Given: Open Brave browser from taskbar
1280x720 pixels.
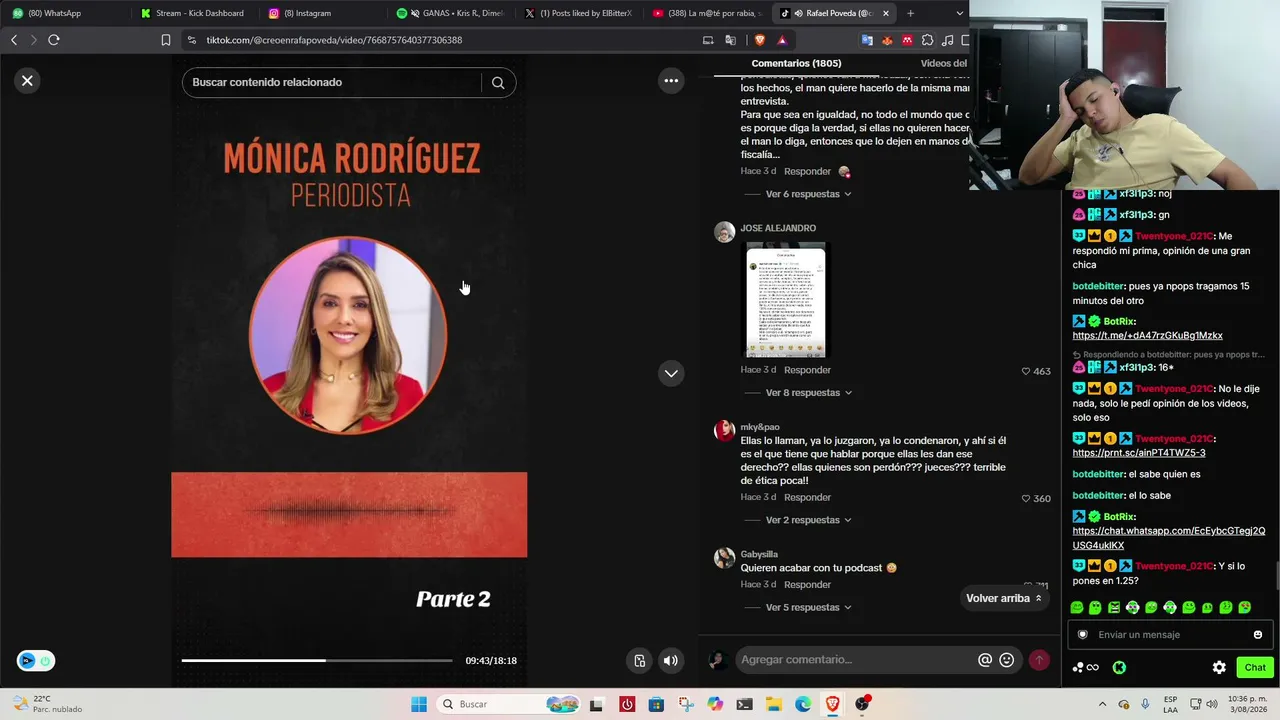Looking at the screenshot, I should point(833,704).
